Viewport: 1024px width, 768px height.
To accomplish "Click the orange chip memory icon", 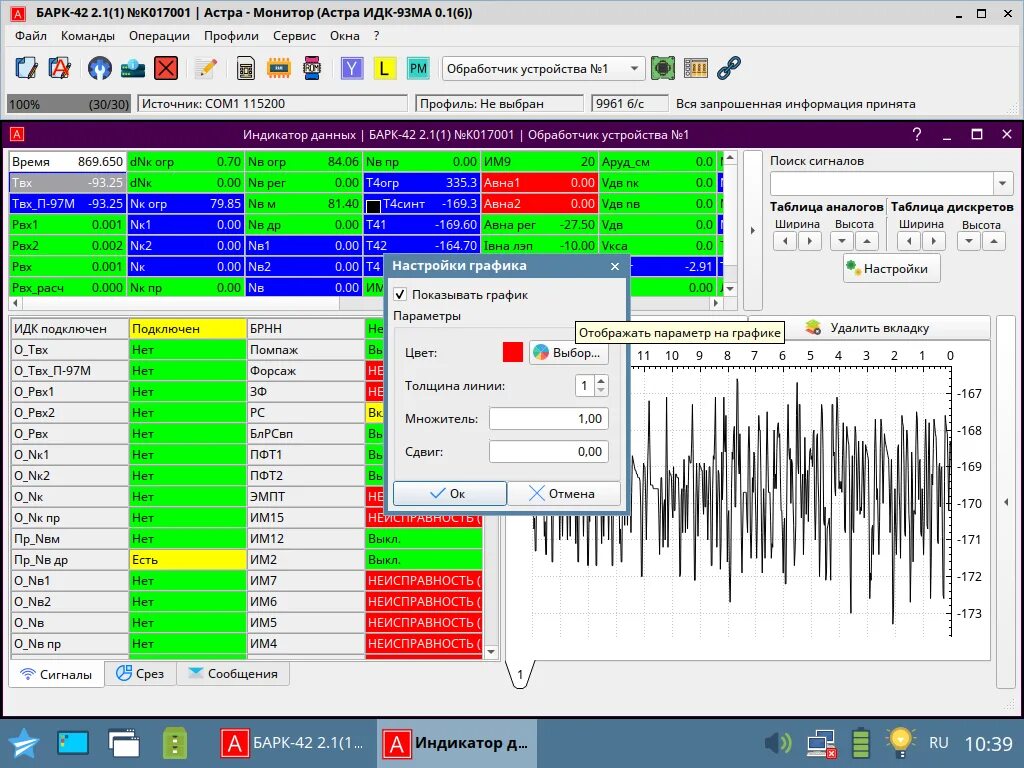I will point(279,68).
